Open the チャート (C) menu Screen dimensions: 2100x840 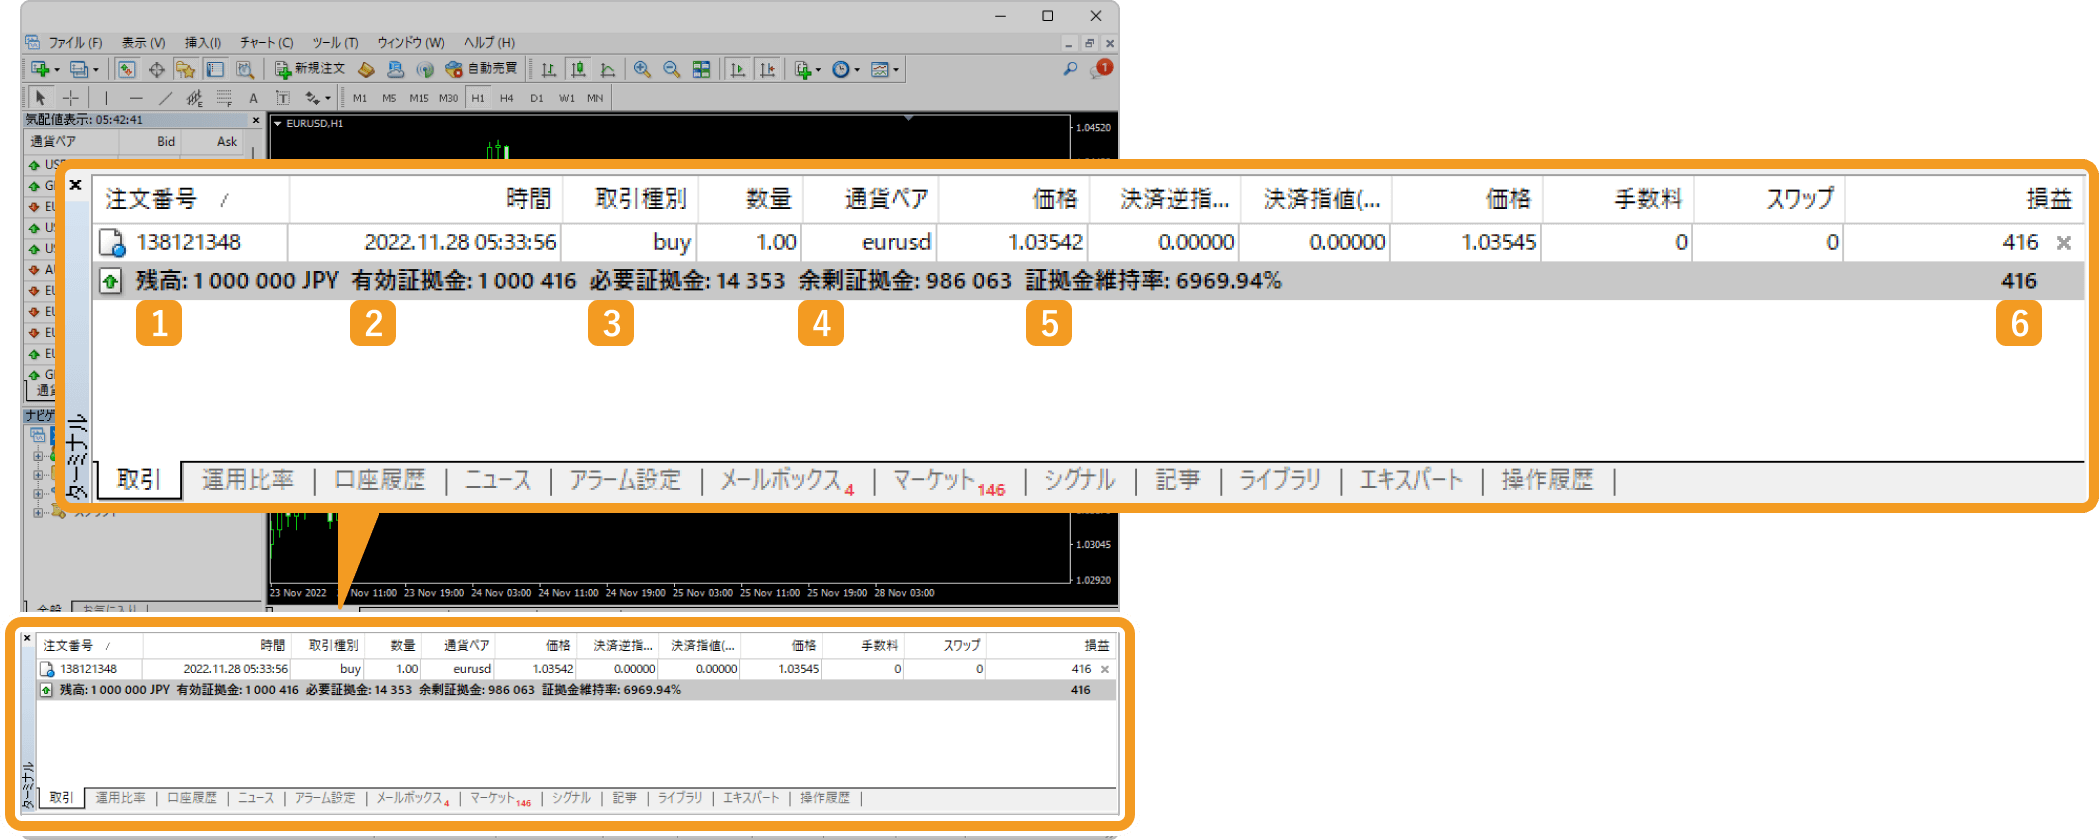click(x=266, y=43)
